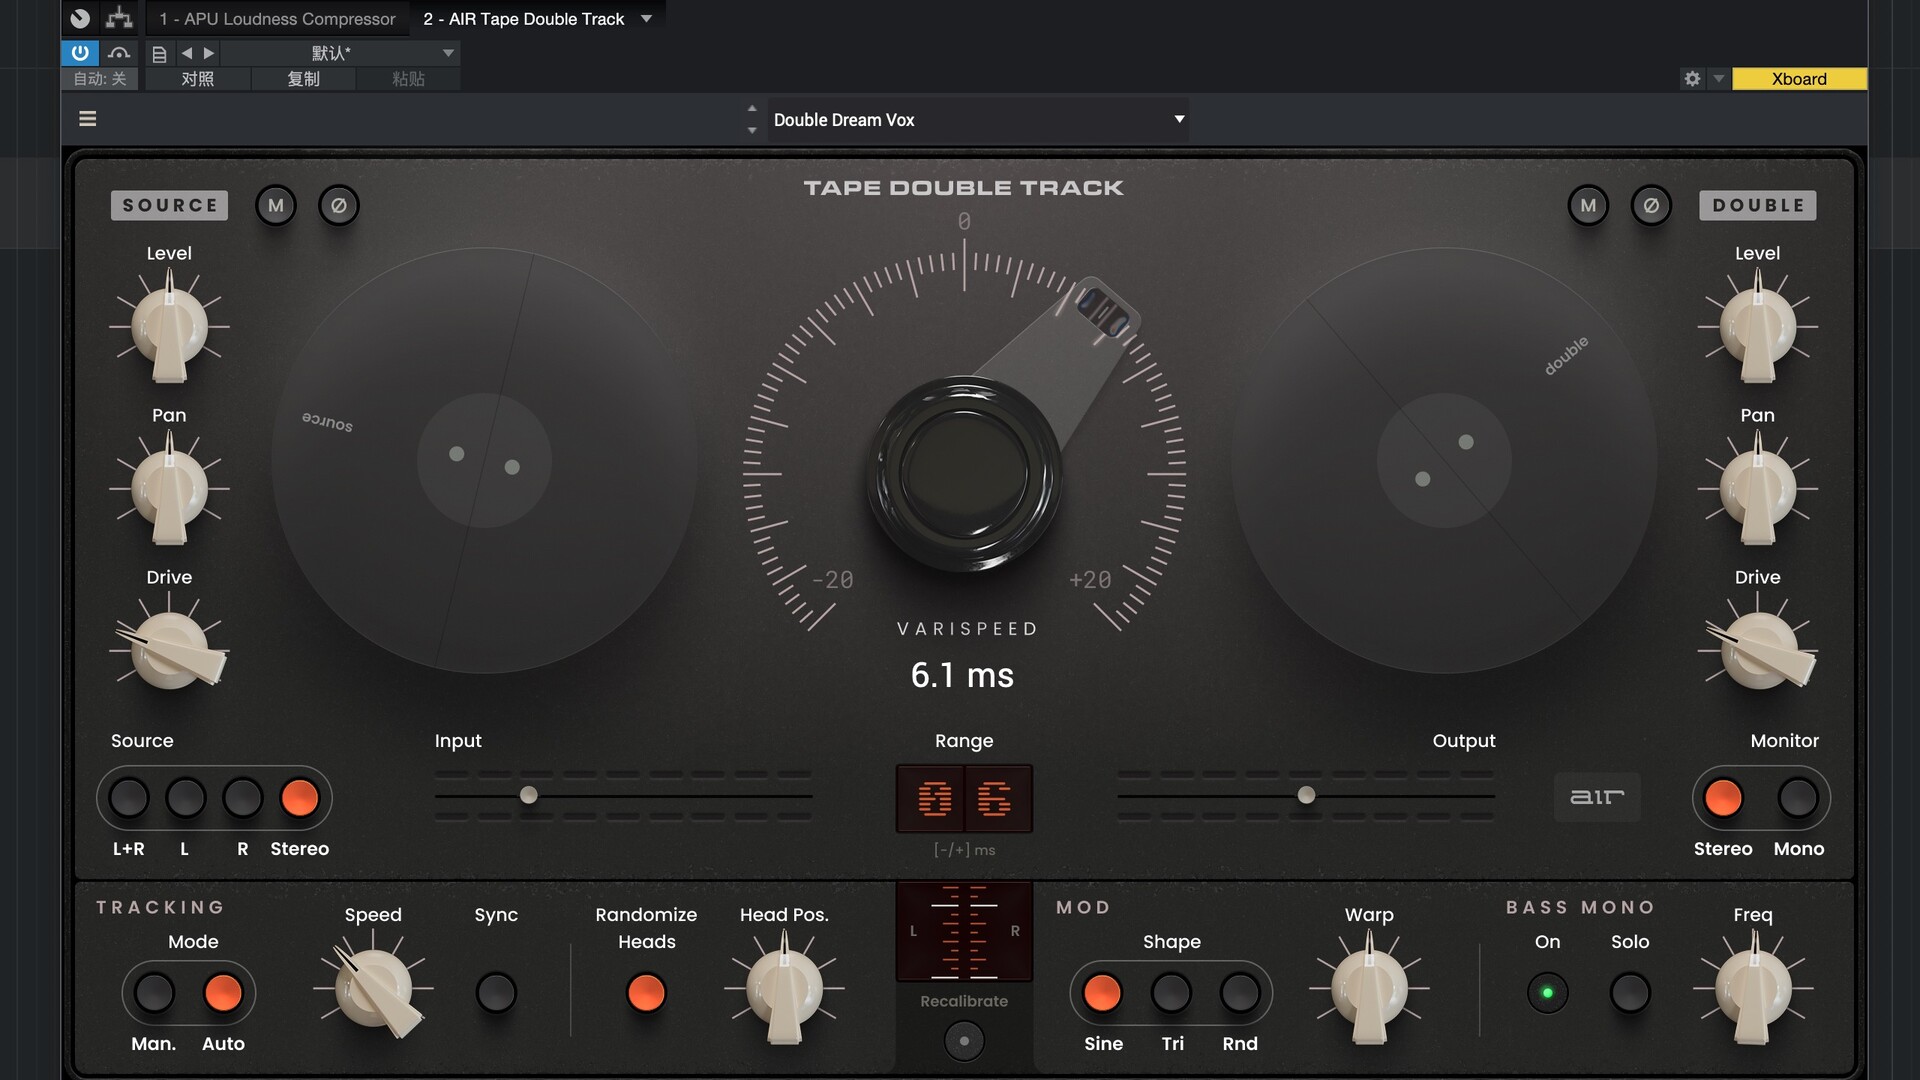Screen dimensions: 1920x1080
Task: Enable the Tracking Sync button
Action: click(496, 993)
